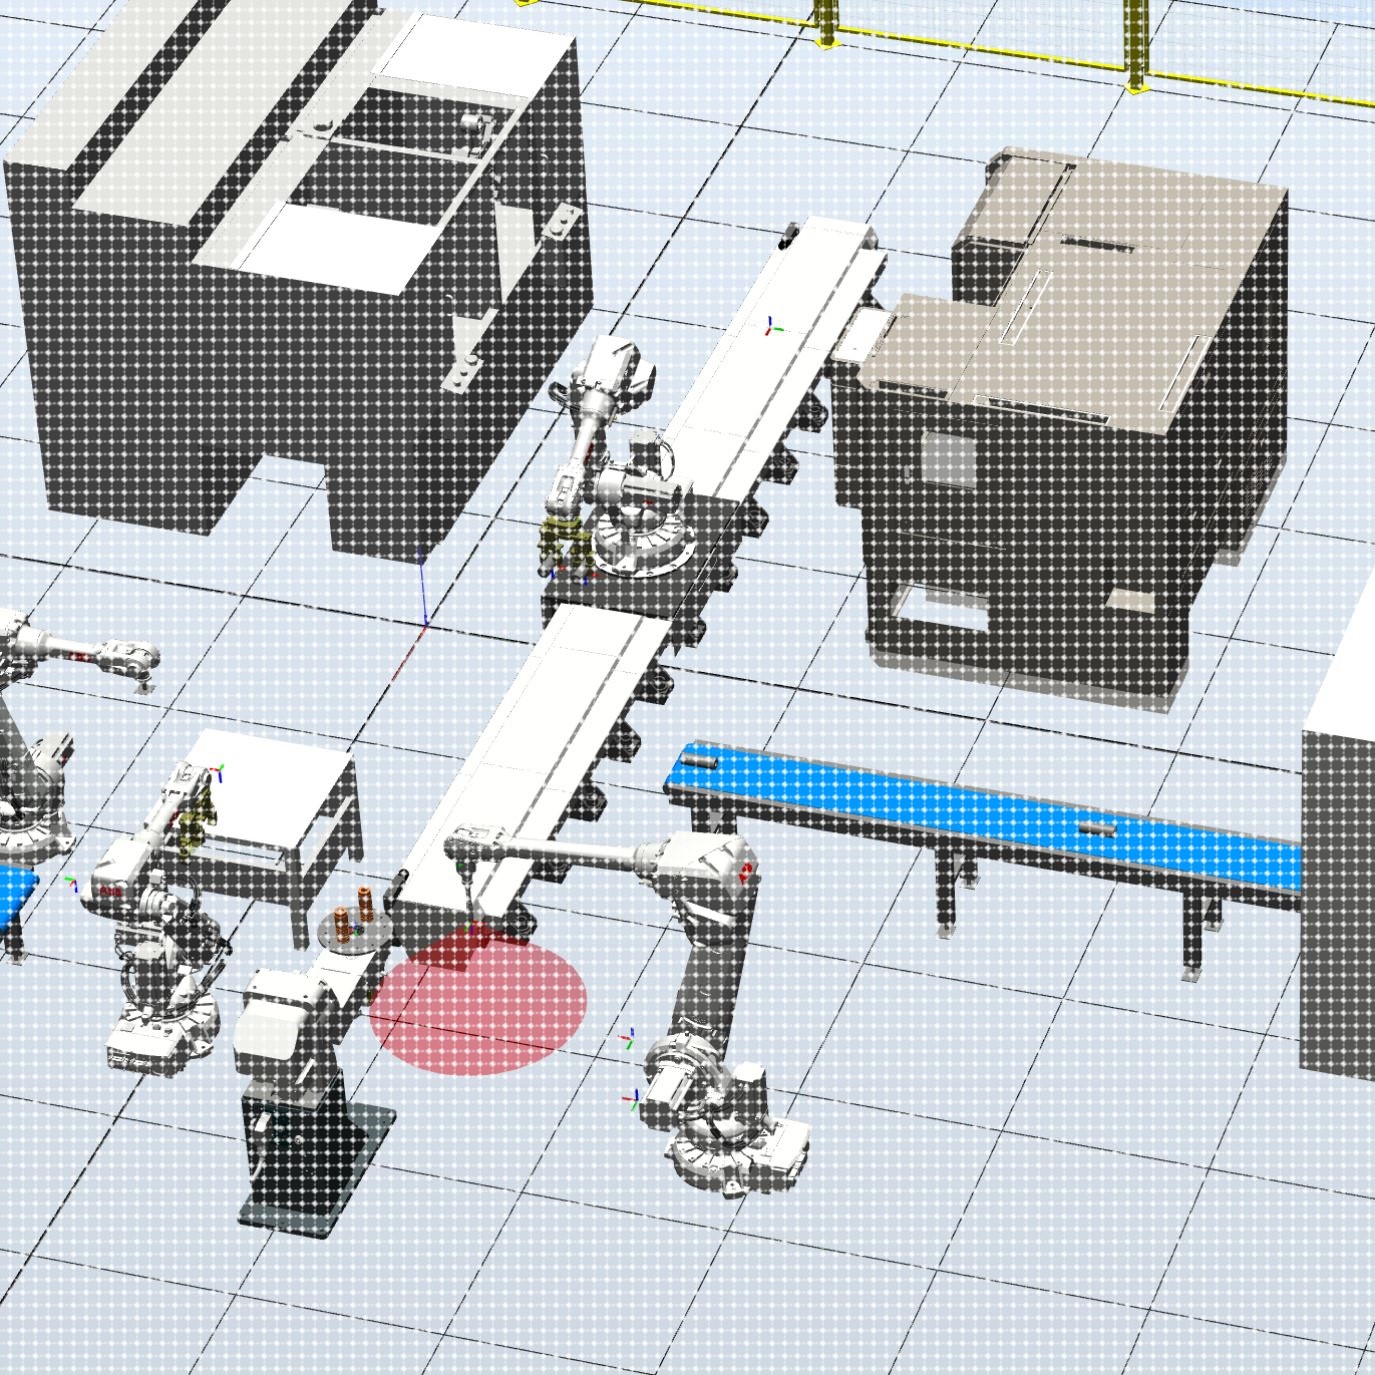Image resolution: width=1375 pixels, height=1375 pixels.
Task: Select the white cabinet at the right edge
Action: pos(1340,850)
